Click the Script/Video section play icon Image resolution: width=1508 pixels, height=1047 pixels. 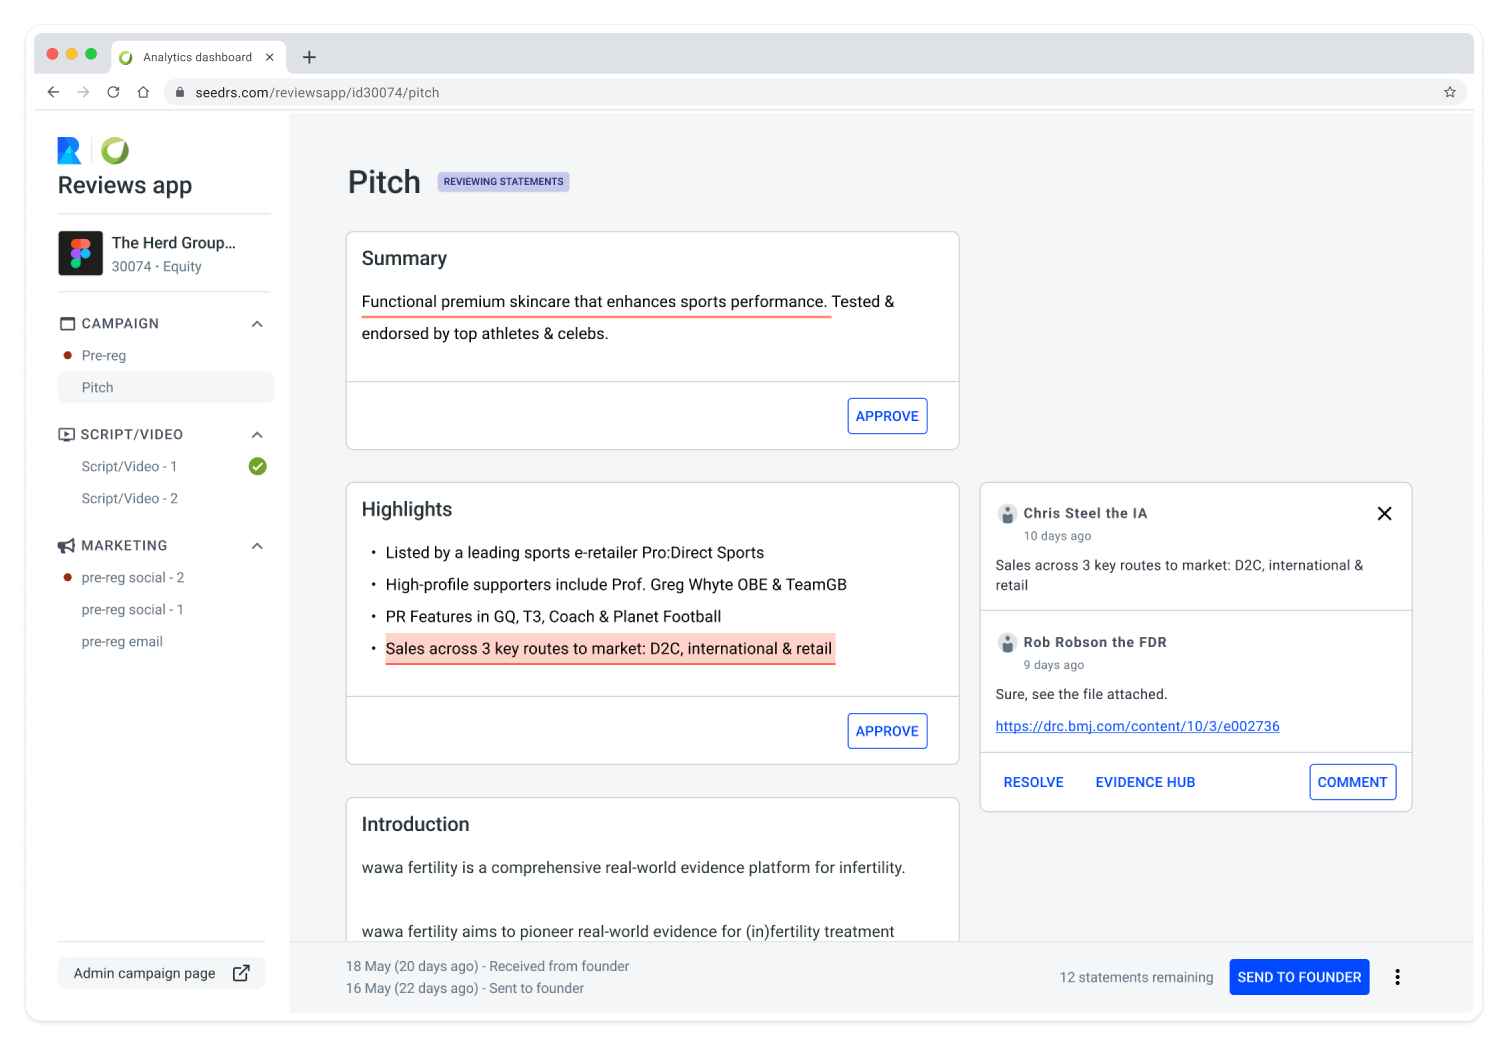[66, 434]
